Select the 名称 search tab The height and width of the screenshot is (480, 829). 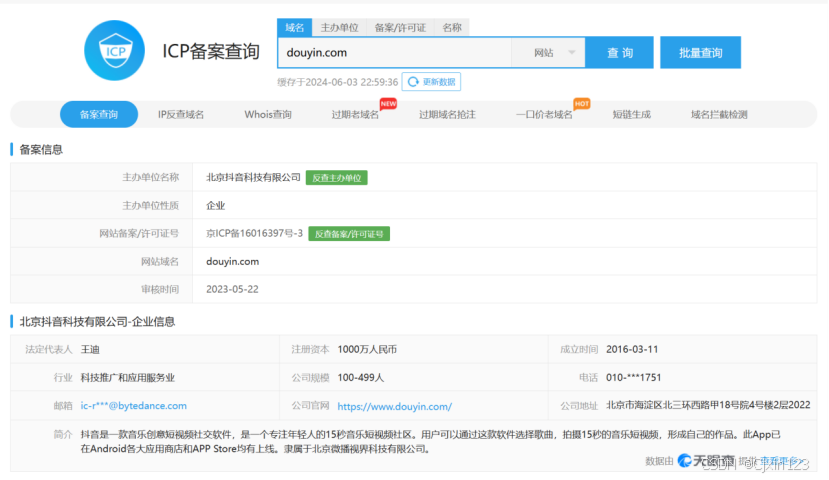(x=452, y=27)
